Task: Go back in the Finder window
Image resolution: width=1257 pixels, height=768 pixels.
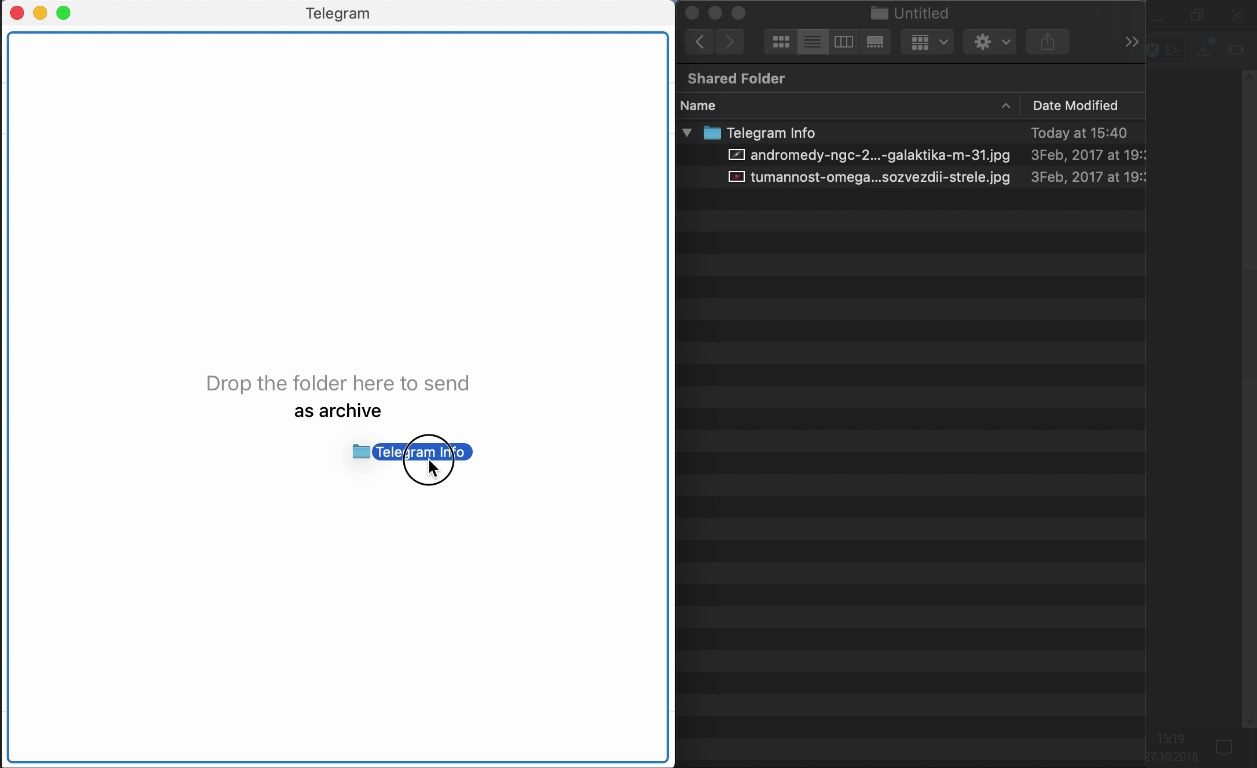Action: point(700,42)
